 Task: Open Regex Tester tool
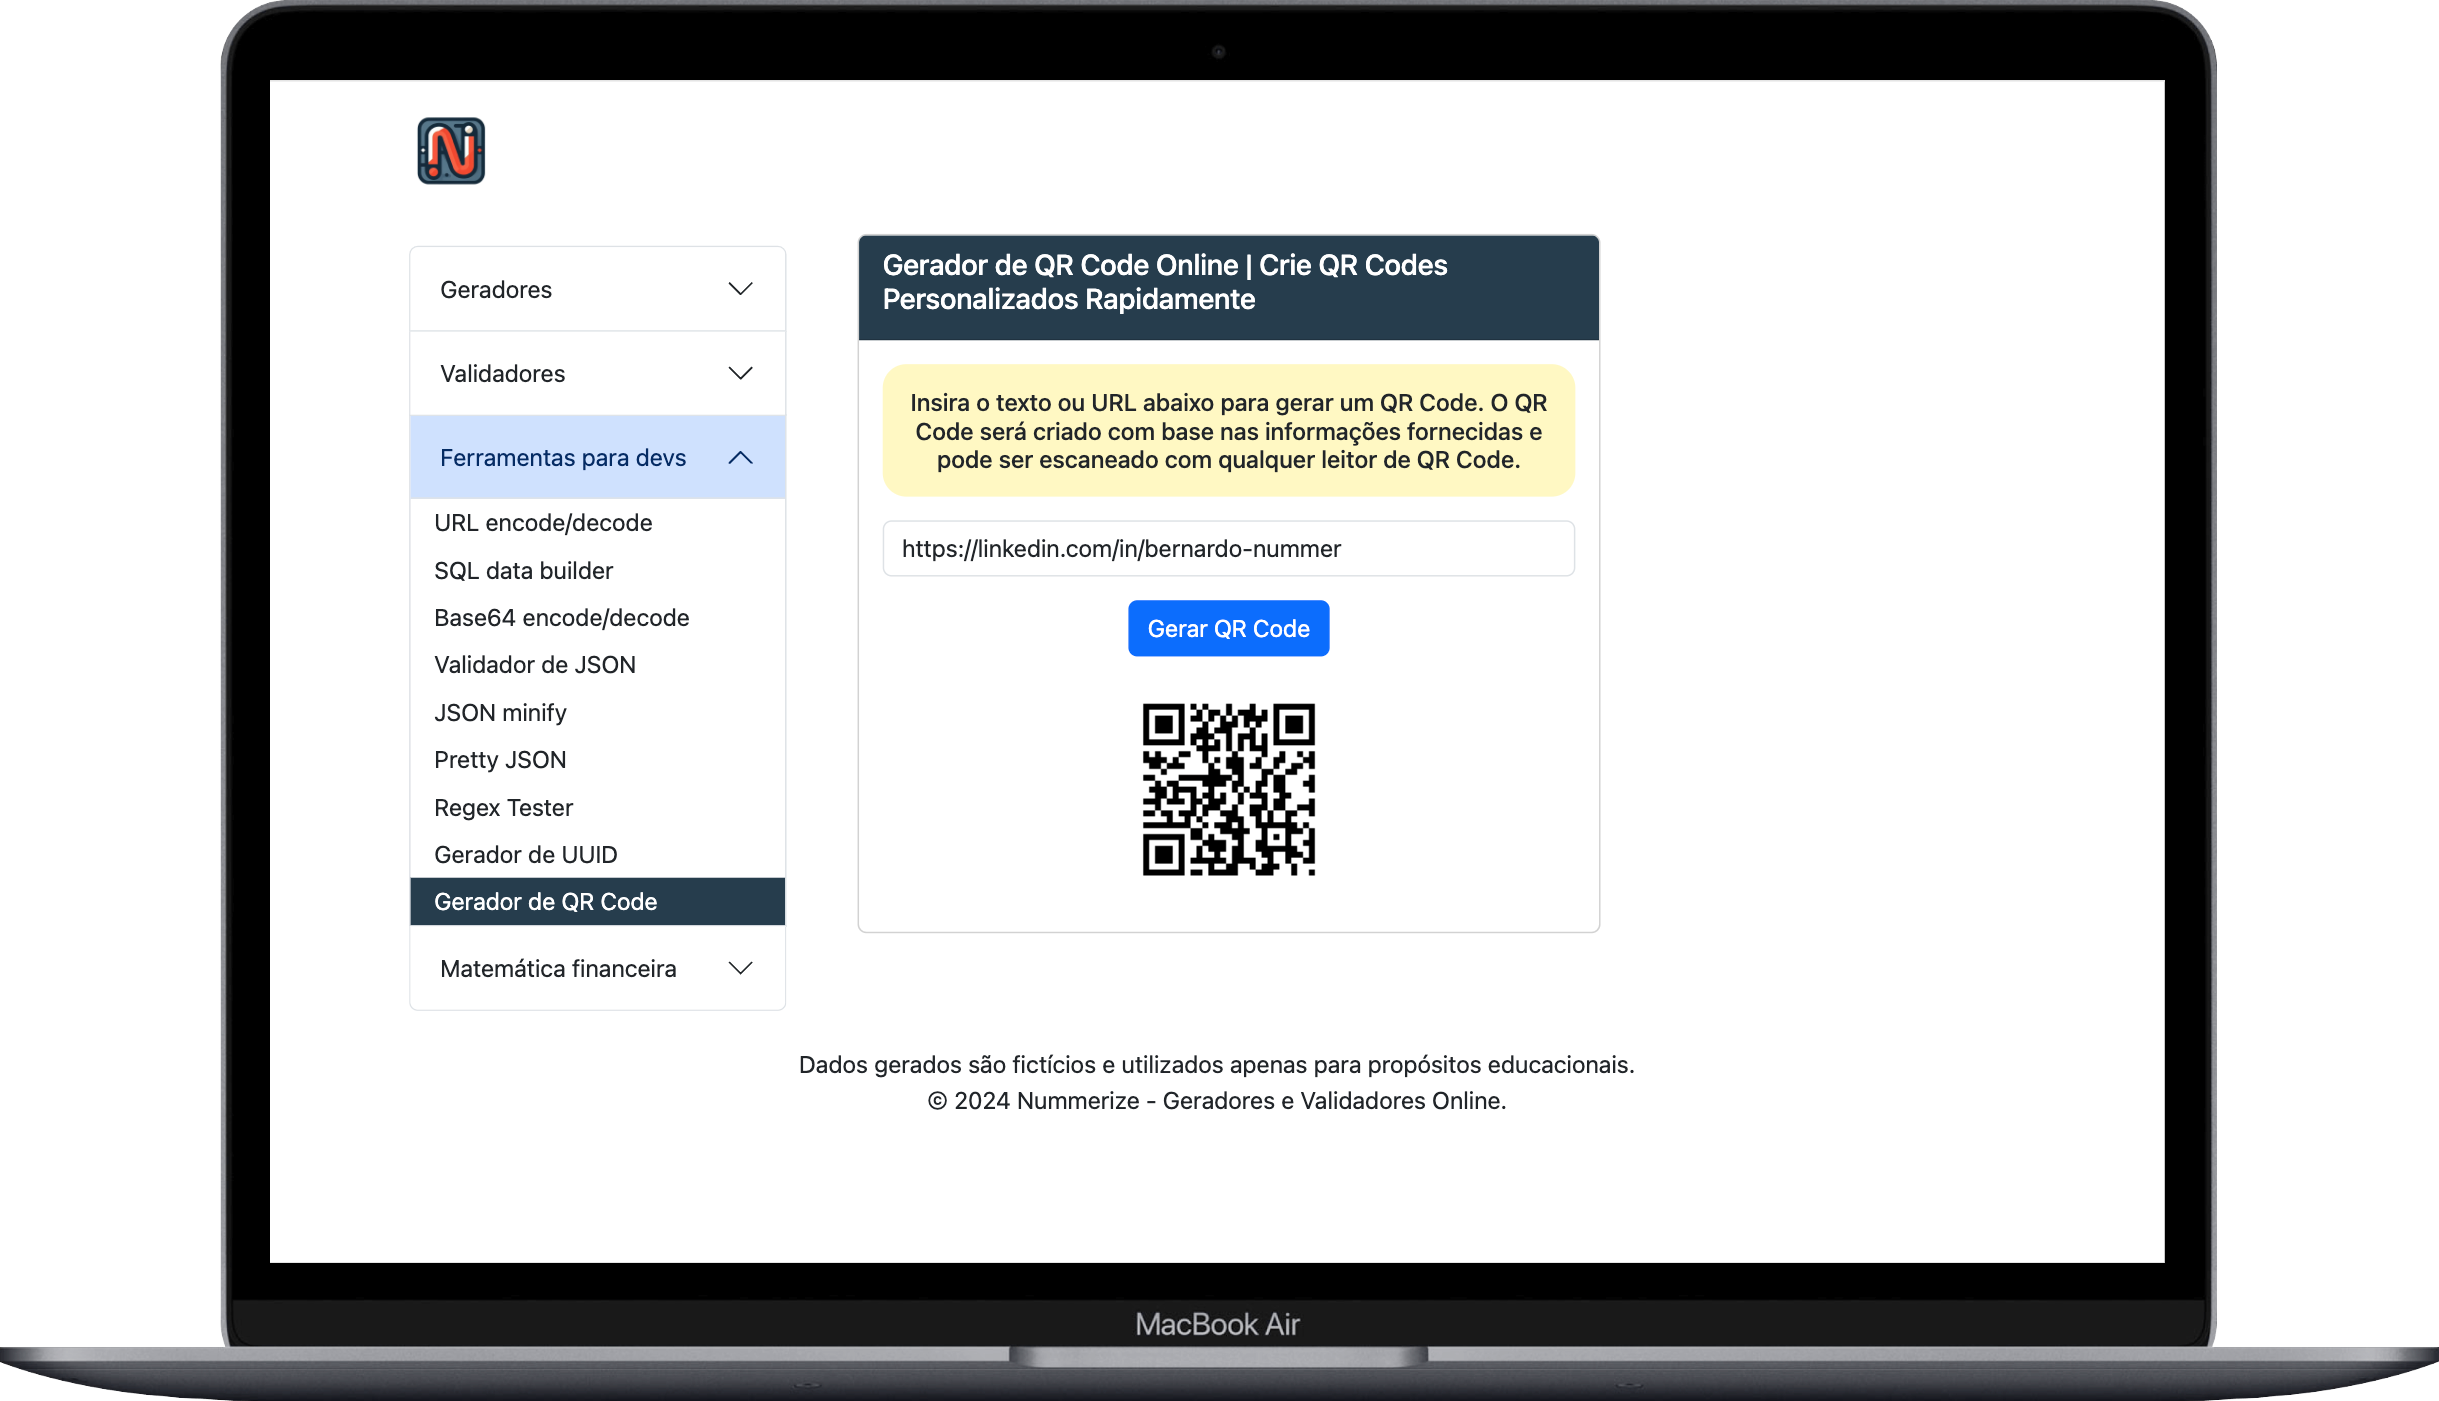[x=503, y=808]
